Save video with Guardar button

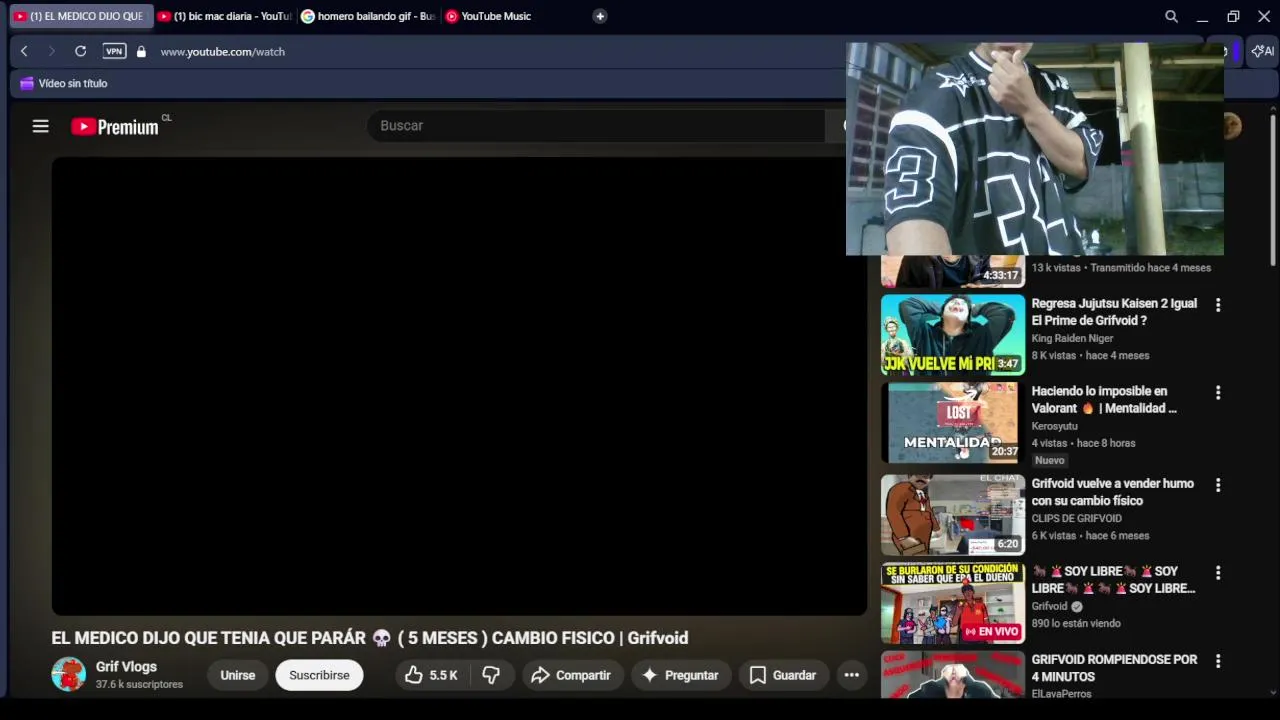click(x=783, y=675)
